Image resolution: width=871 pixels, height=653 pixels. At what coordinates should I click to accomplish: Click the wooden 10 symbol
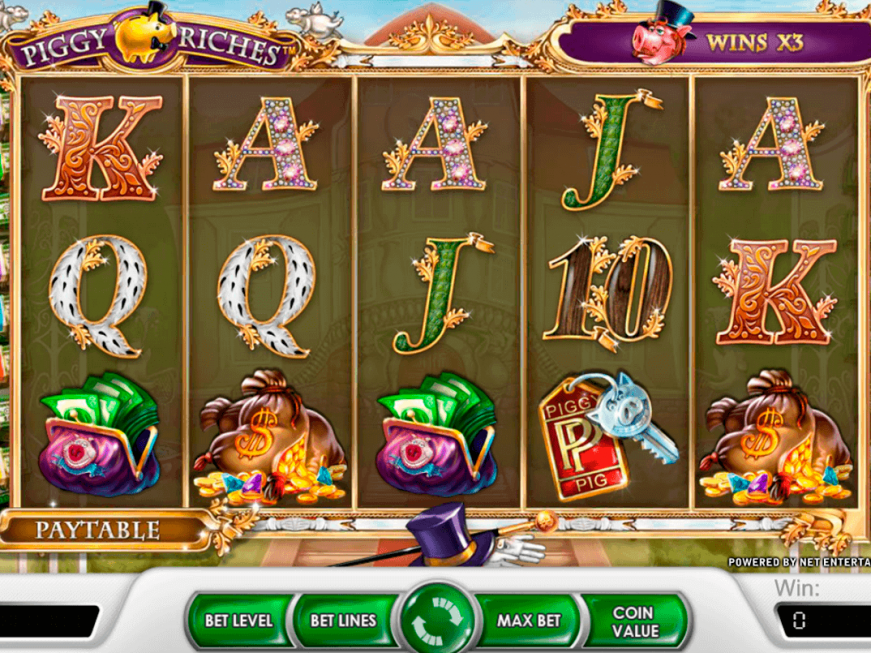pyautogui.click(x=608, y=293)
